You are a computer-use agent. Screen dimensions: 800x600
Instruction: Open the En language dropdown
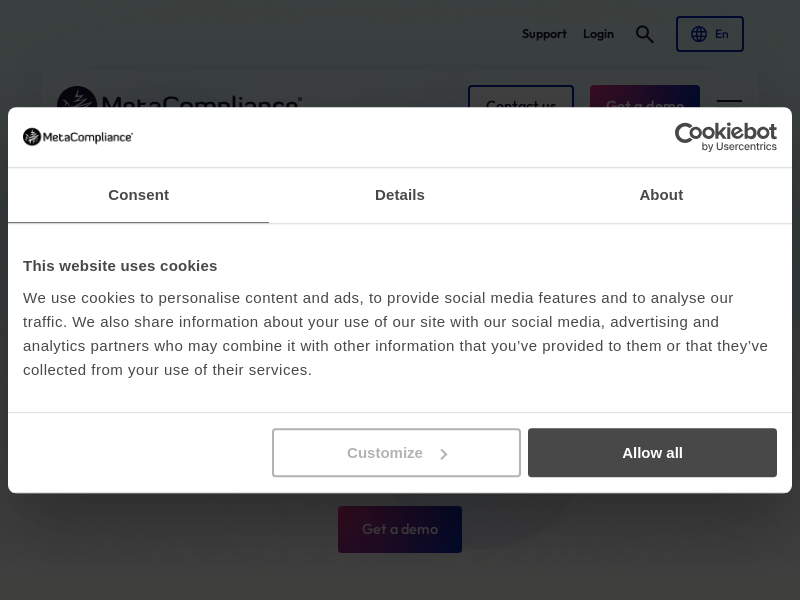tap(710, 34)
